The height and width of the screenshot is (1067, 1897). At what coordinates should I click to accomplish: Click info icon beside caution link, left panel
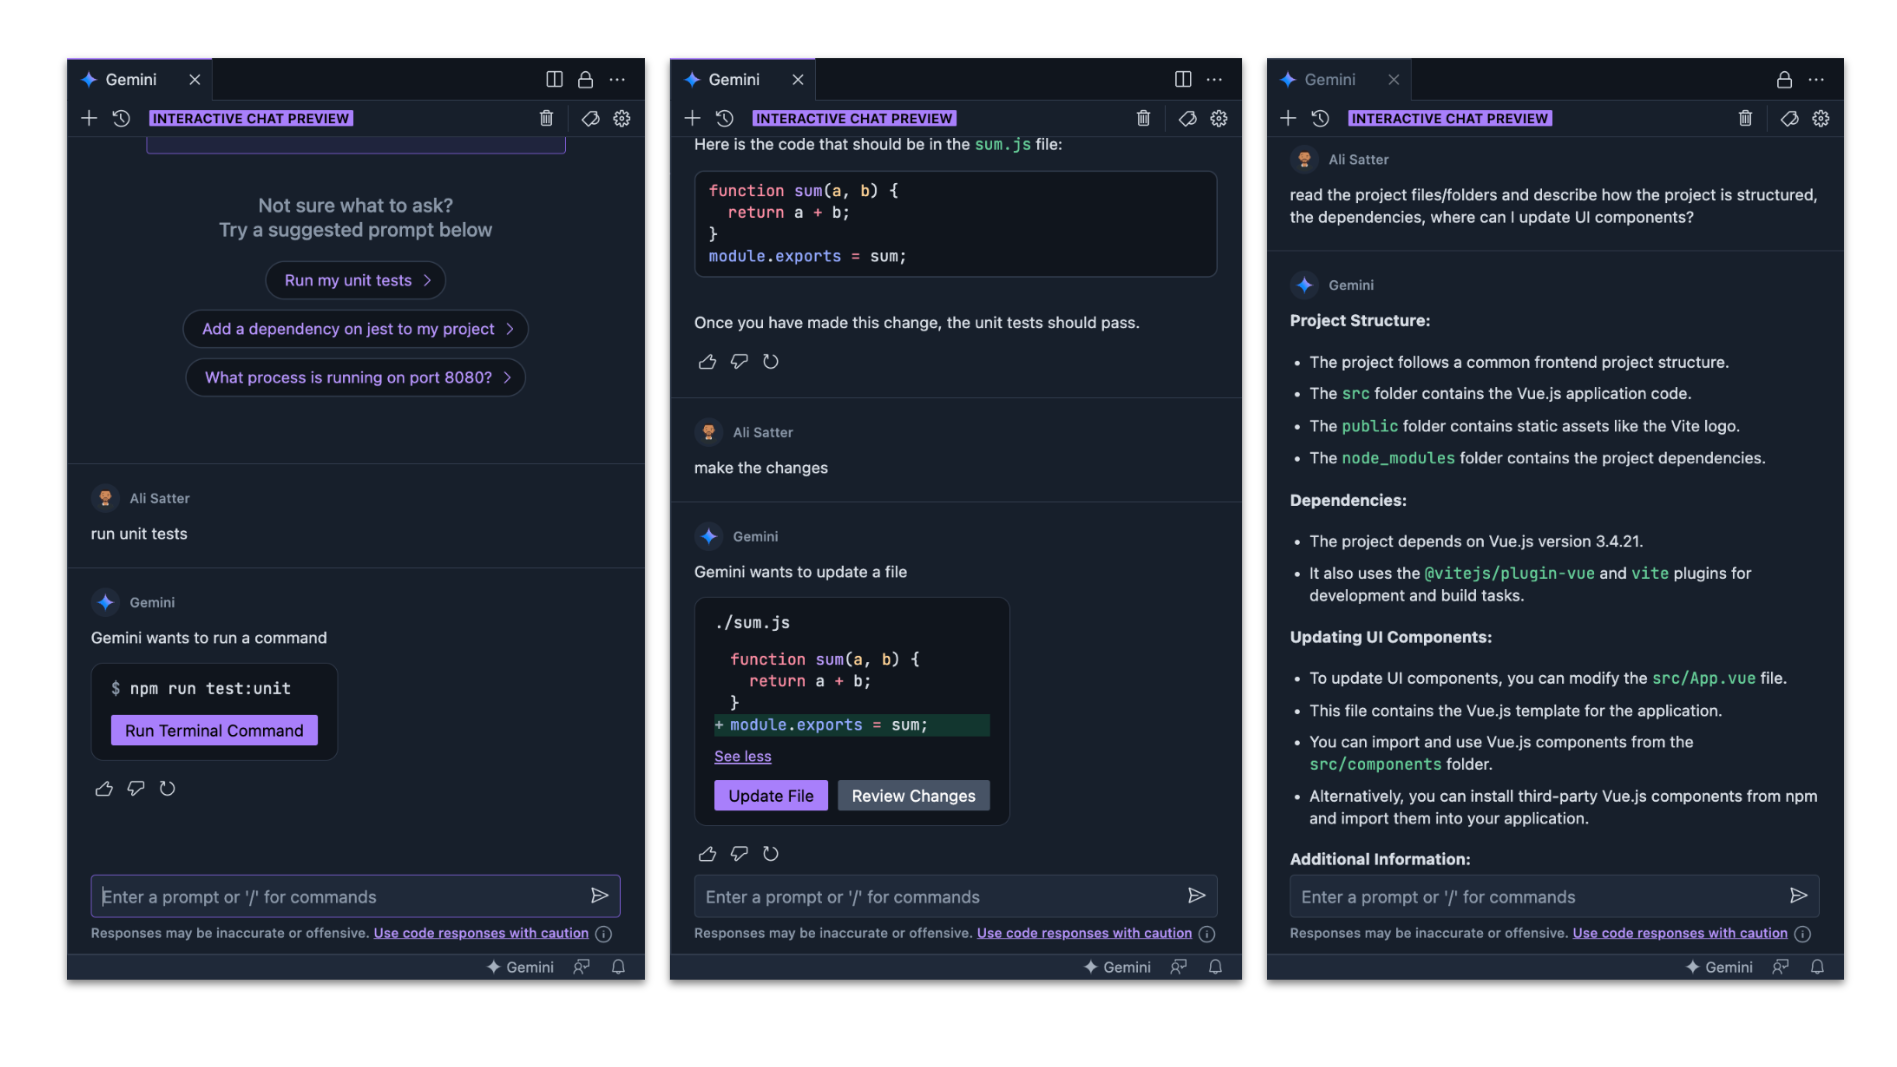603,934
